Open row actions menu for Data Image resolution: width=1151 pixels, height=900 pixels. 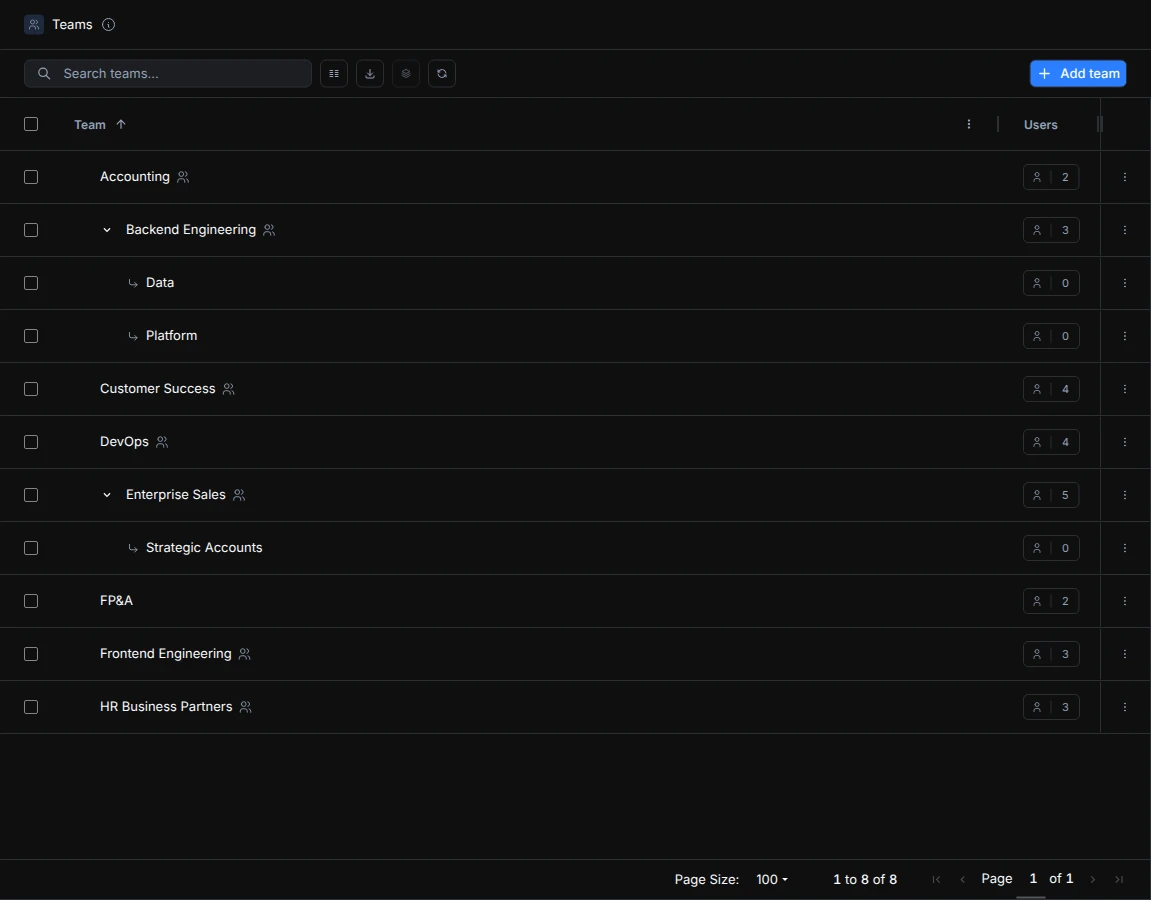coord(1125,283)
